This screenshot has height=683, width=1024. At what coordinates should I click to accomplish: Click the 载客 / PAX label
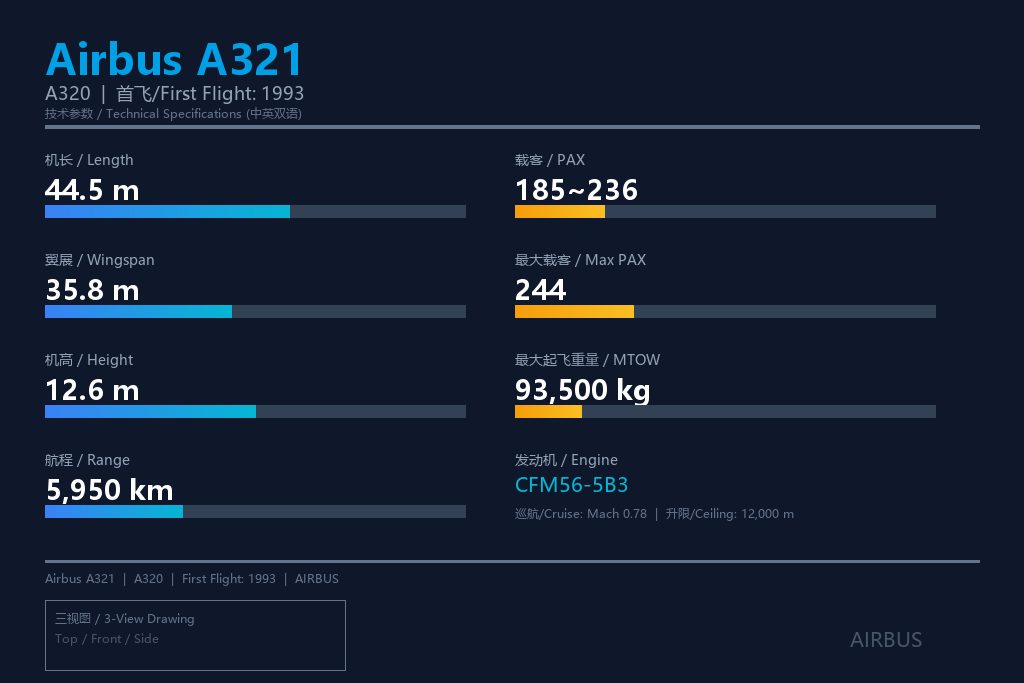click(550, 160)
